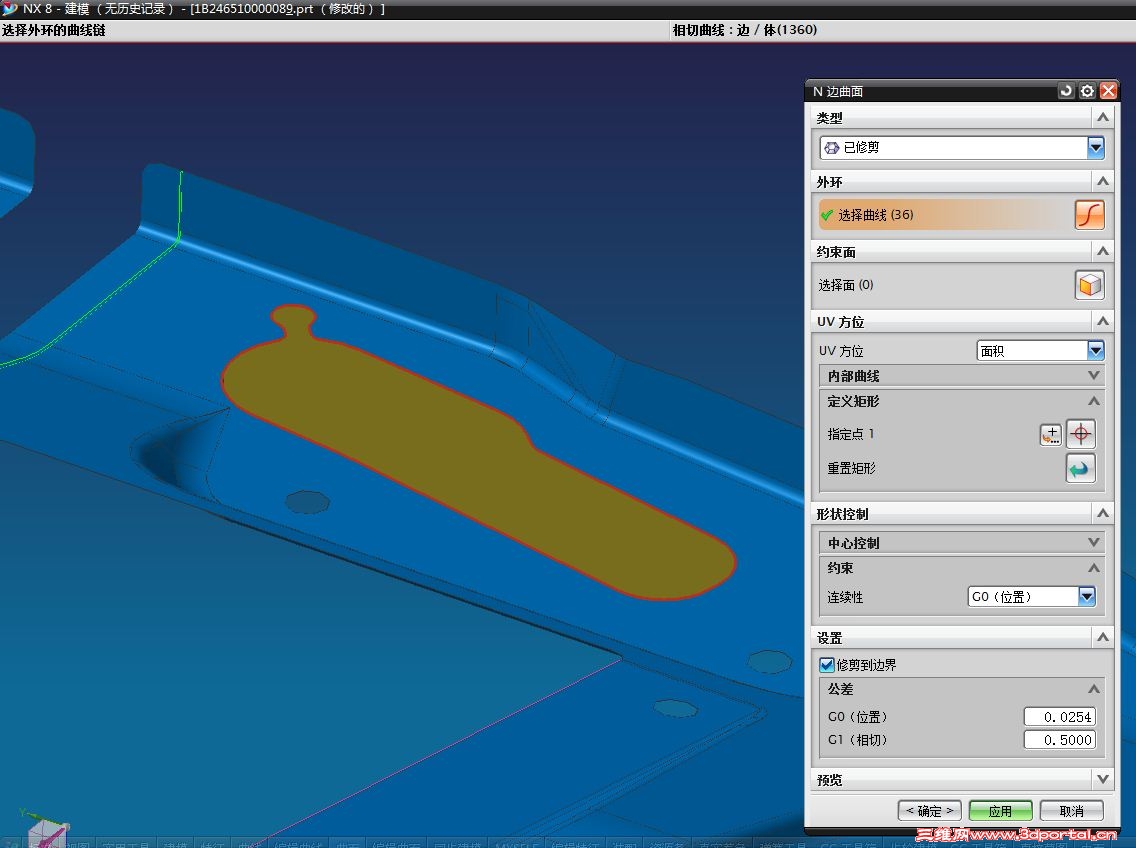Image resolution: width=1136 pixels, height=848 pixels.
Task: Click the curve selection icon in 外环
Action: [1089, 215]
